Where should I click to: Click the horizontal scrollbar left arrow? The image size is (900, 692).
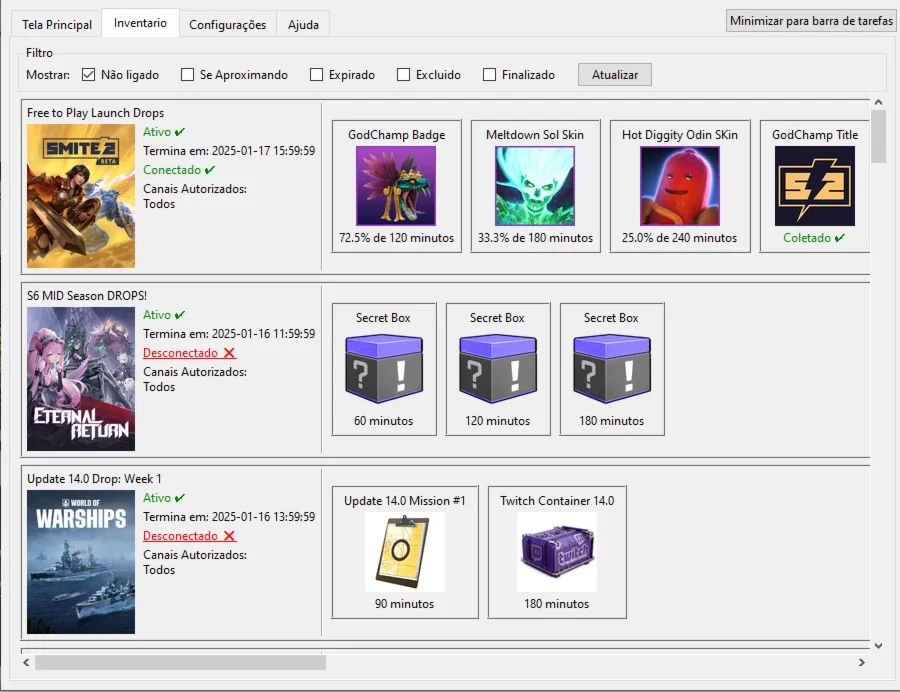point(26,662)
